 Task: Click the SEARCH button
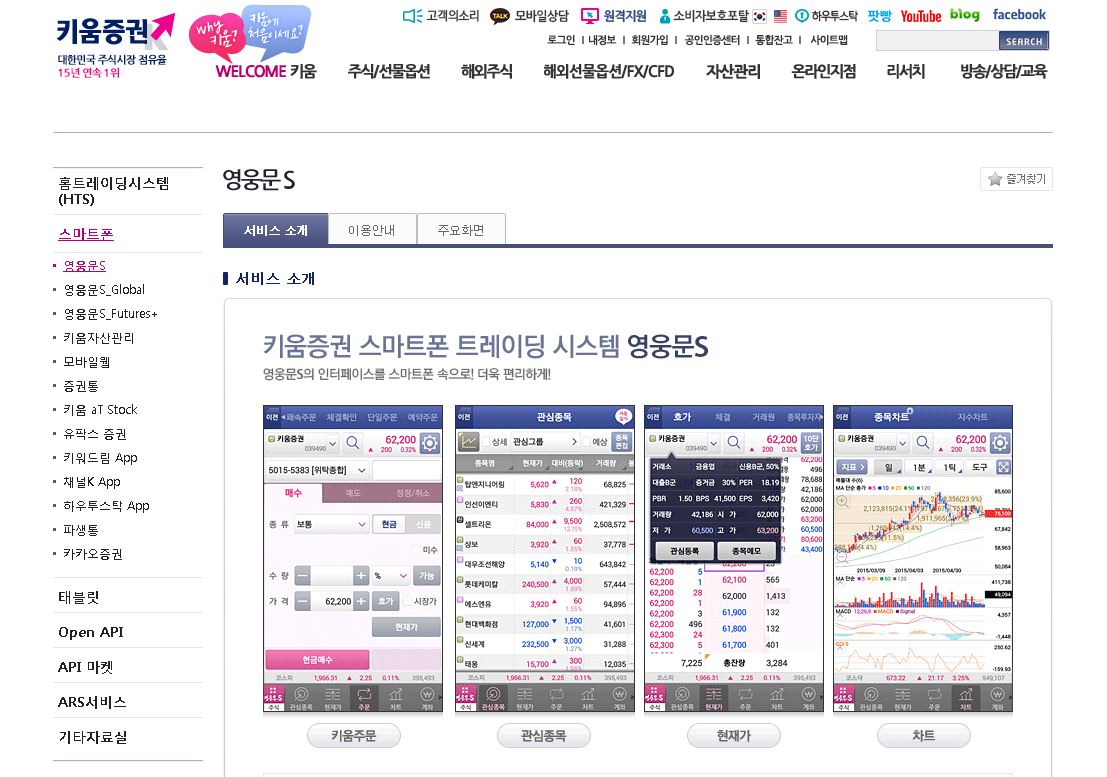pos(1024,41)
